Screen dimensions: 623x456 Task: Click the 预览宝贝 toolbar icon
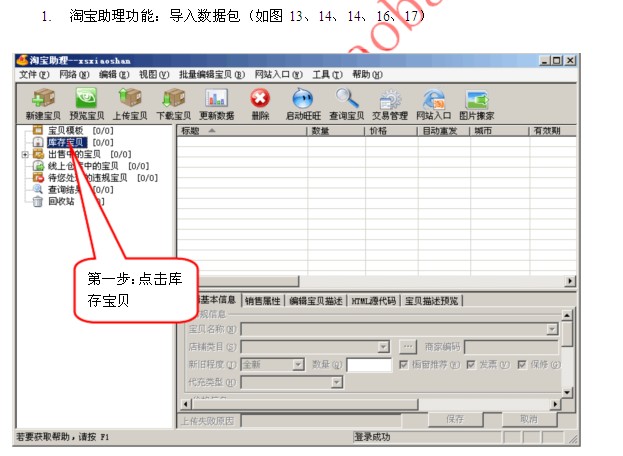pos(85,99)
